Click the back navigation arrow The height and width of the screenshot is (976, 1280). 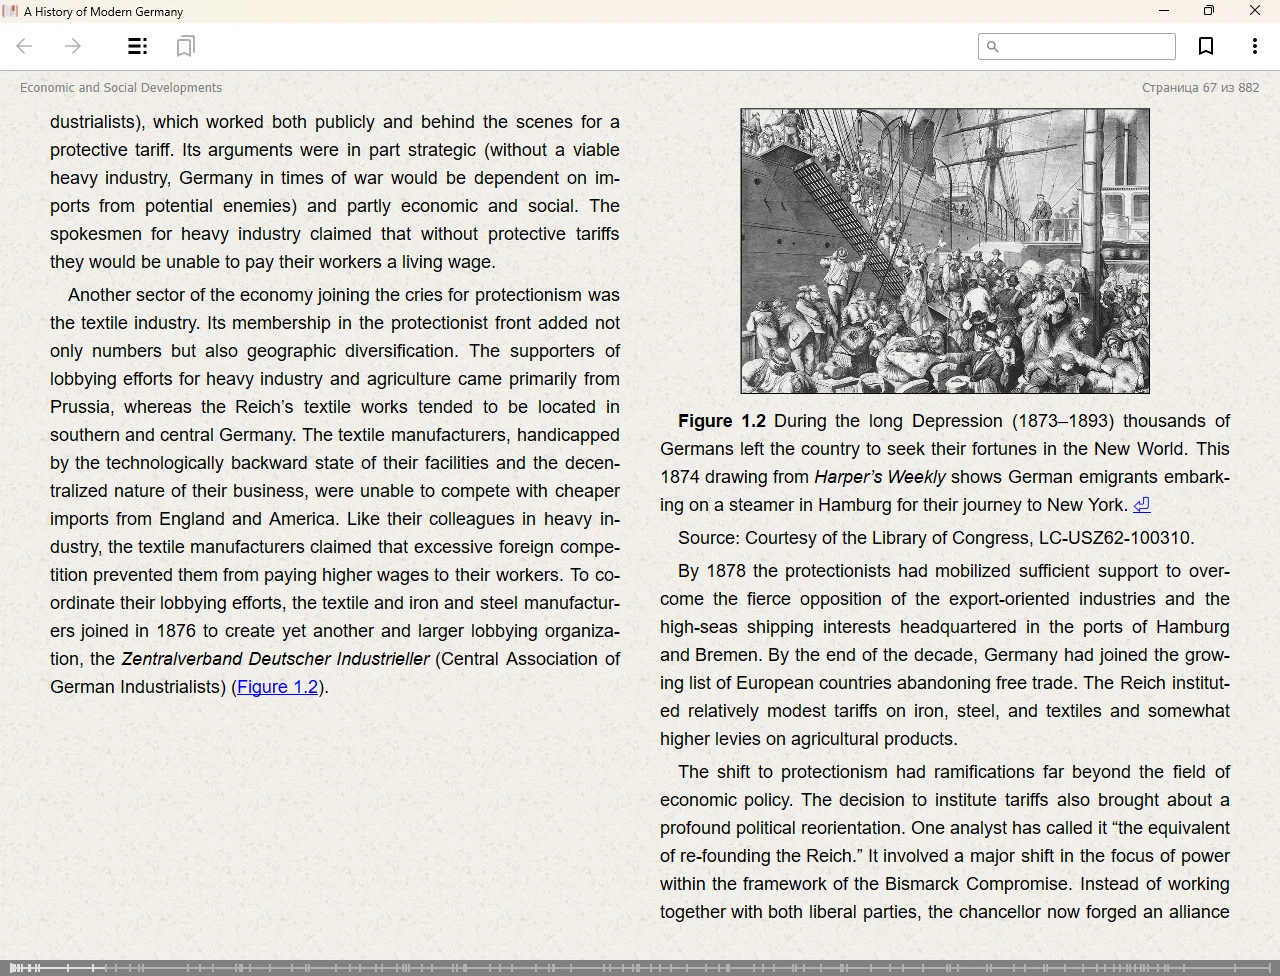[x=25, y=46]
